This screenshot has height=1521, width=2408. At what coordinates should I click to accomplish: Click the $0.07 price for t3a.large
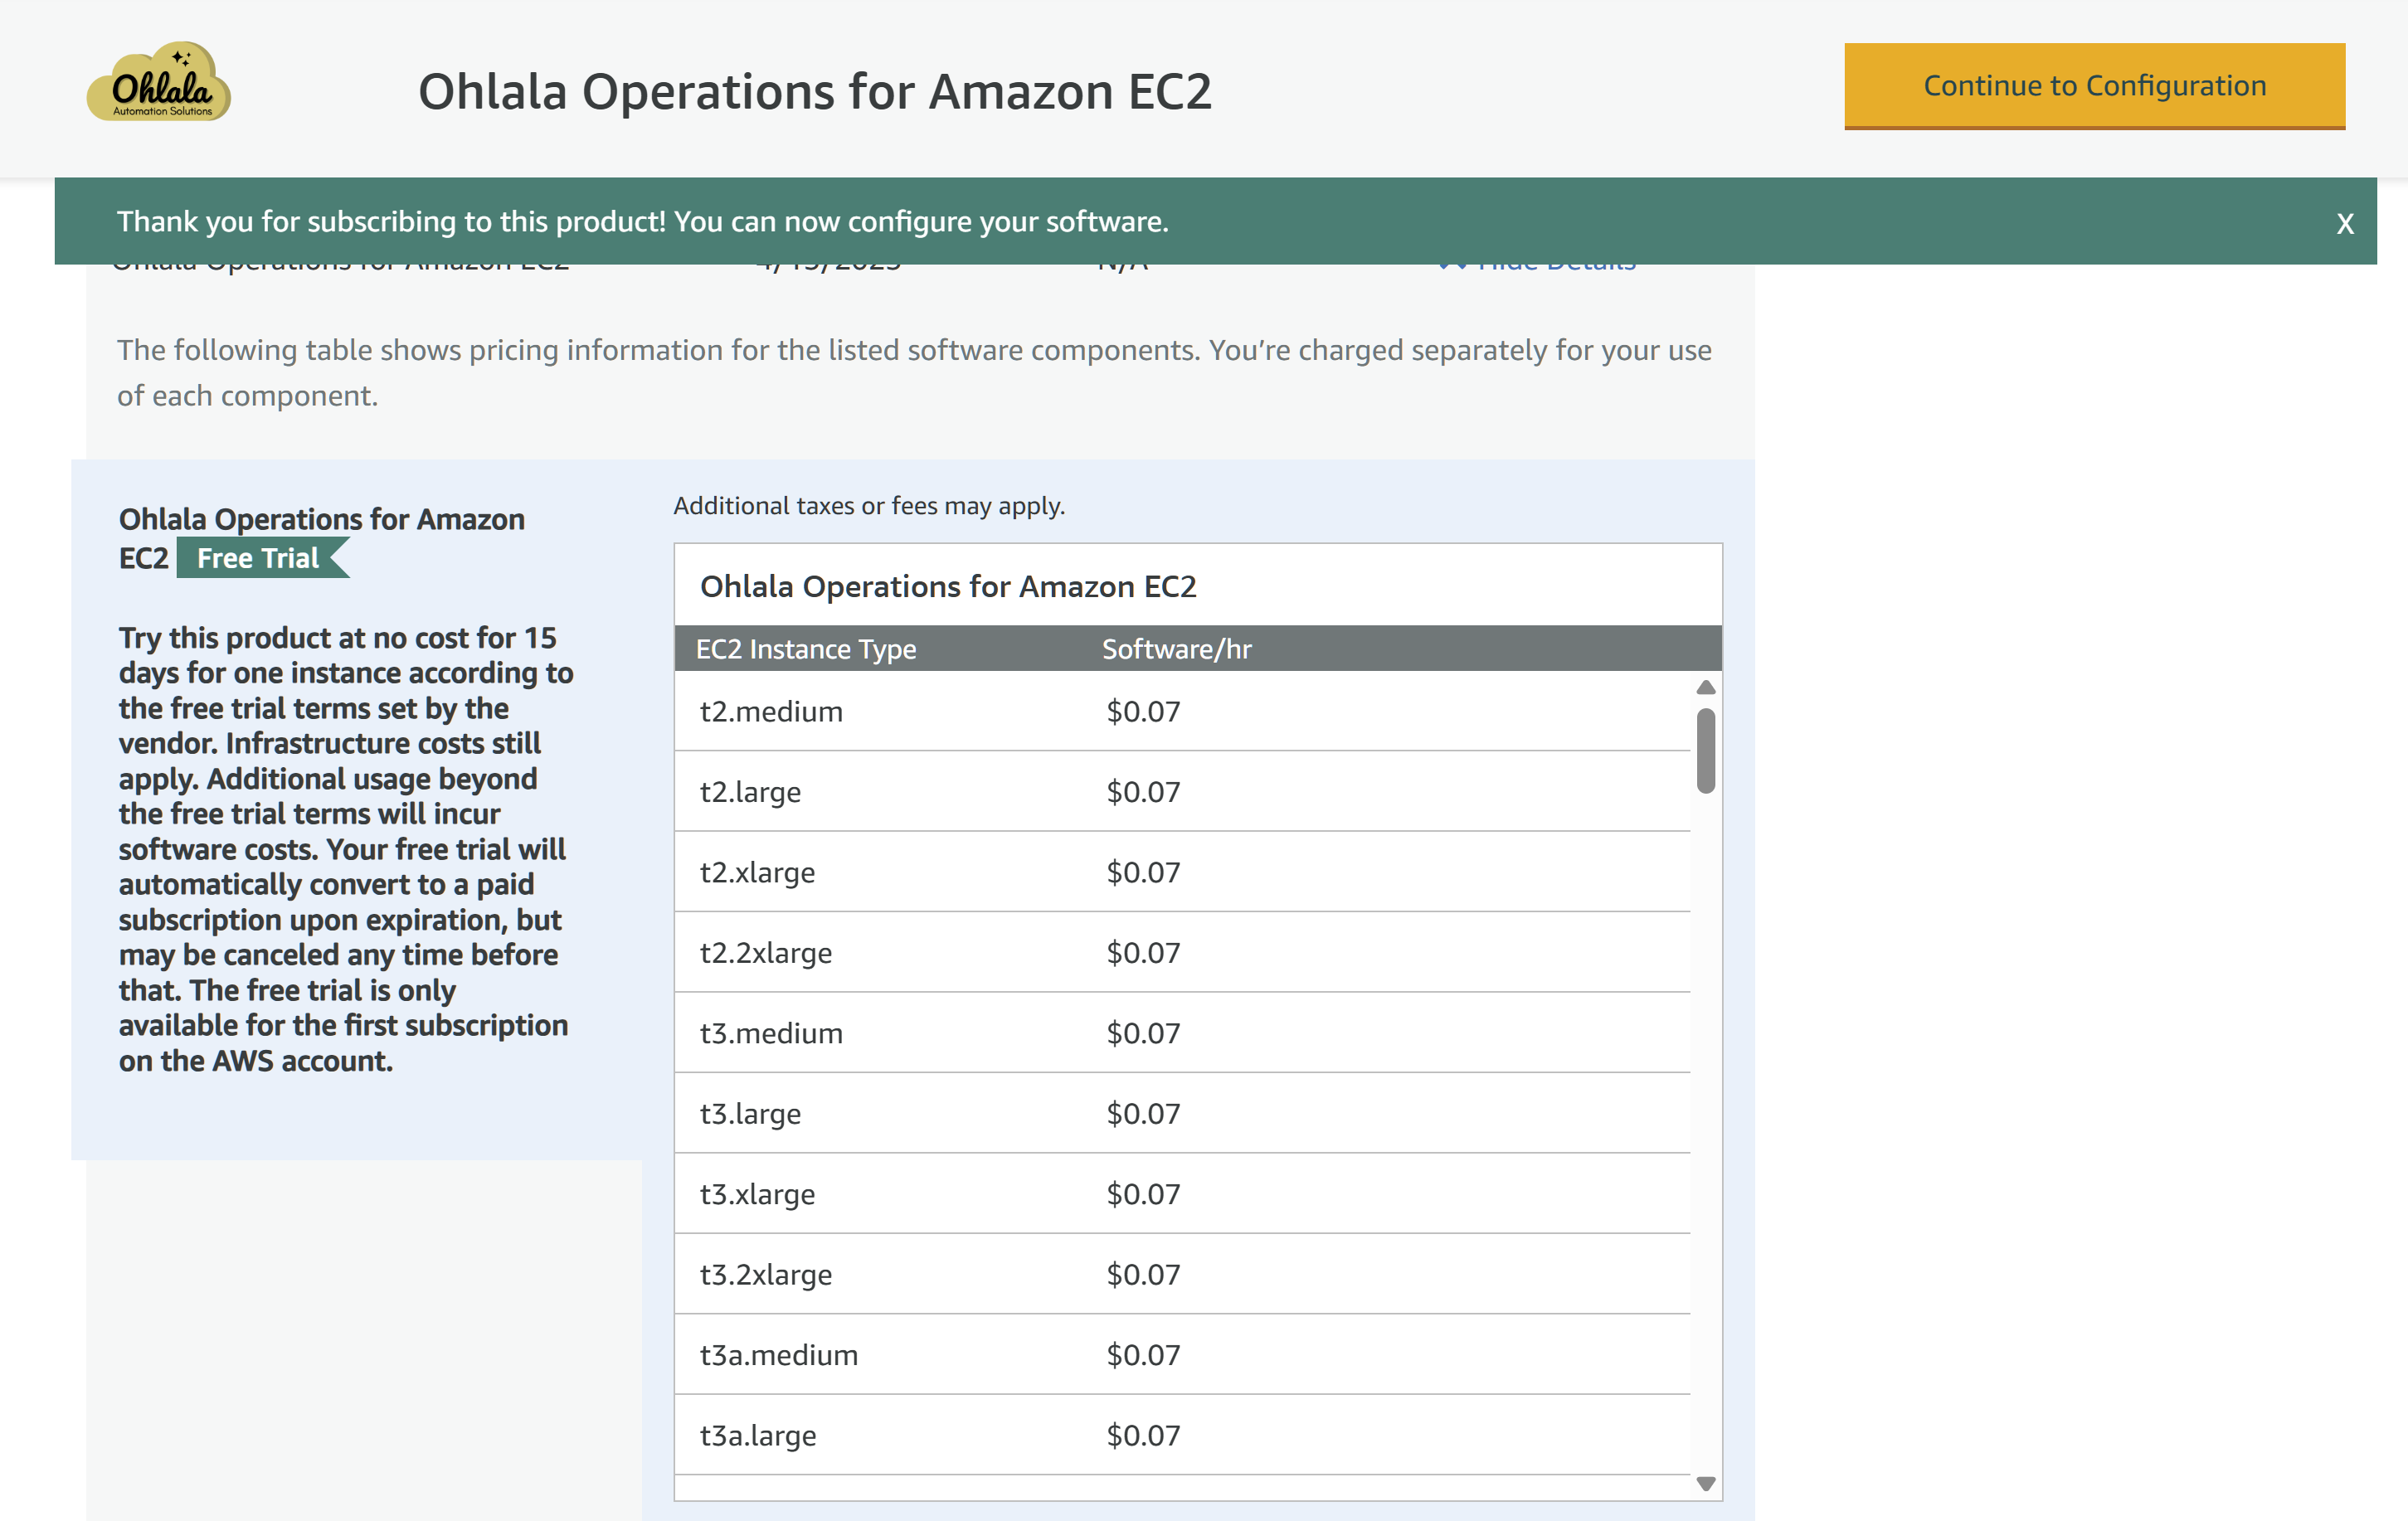1143,1435
